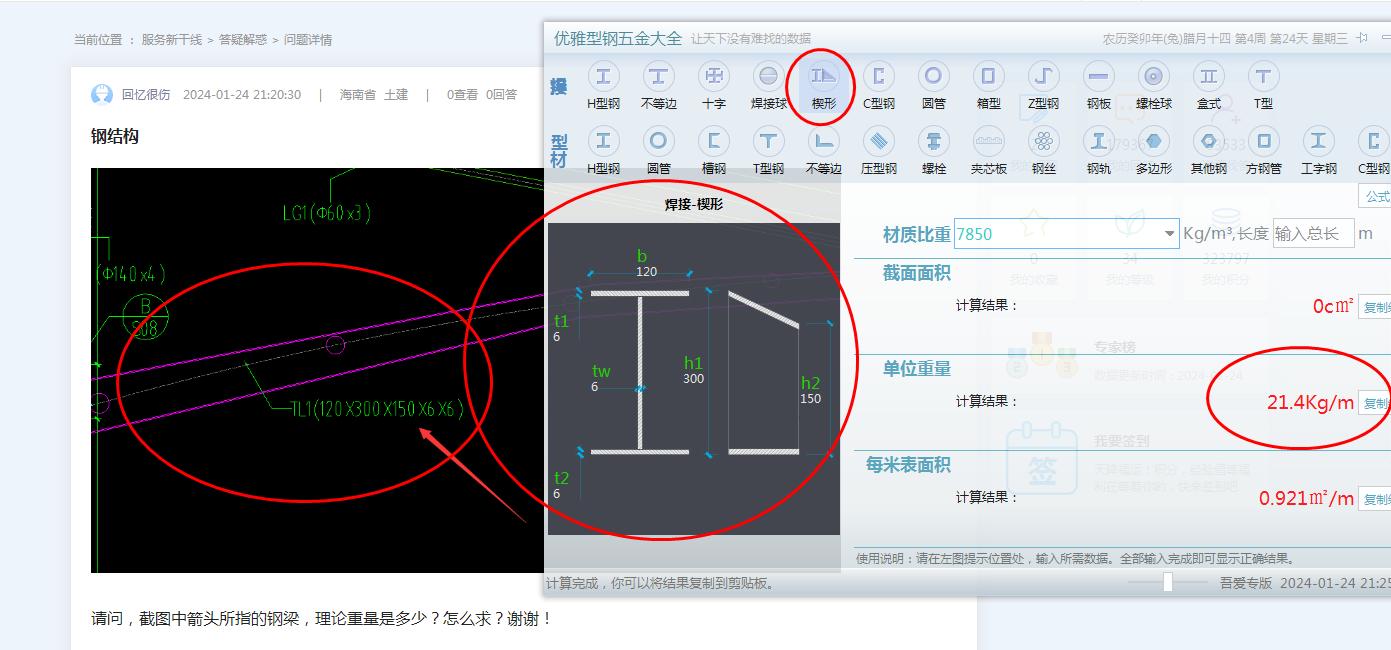Open the 钢板 steel plate icon

click(x=1098, y=85)
